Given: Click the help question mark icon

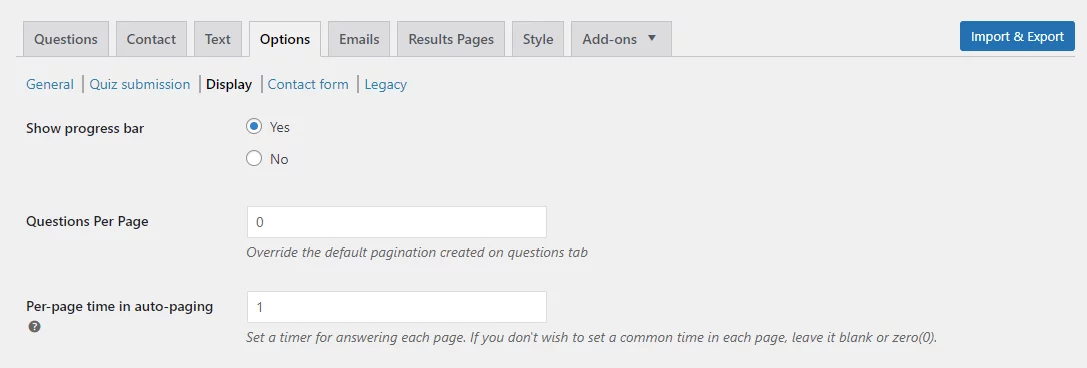Looking at the screenshot, I should (x=34, y=326).
